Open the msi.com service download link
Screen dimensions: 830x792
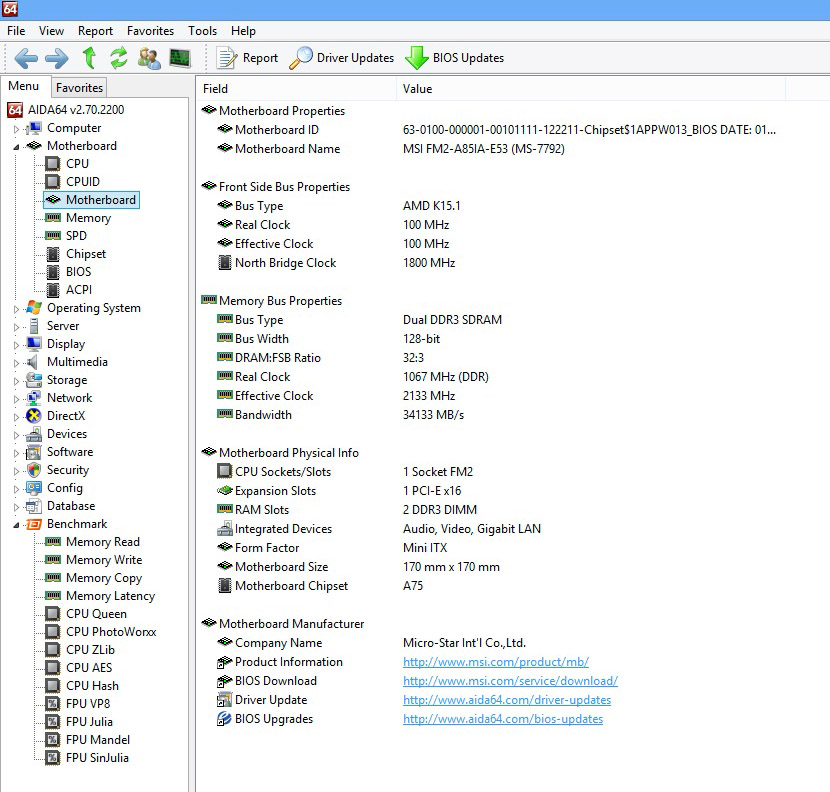click(510, 681)
